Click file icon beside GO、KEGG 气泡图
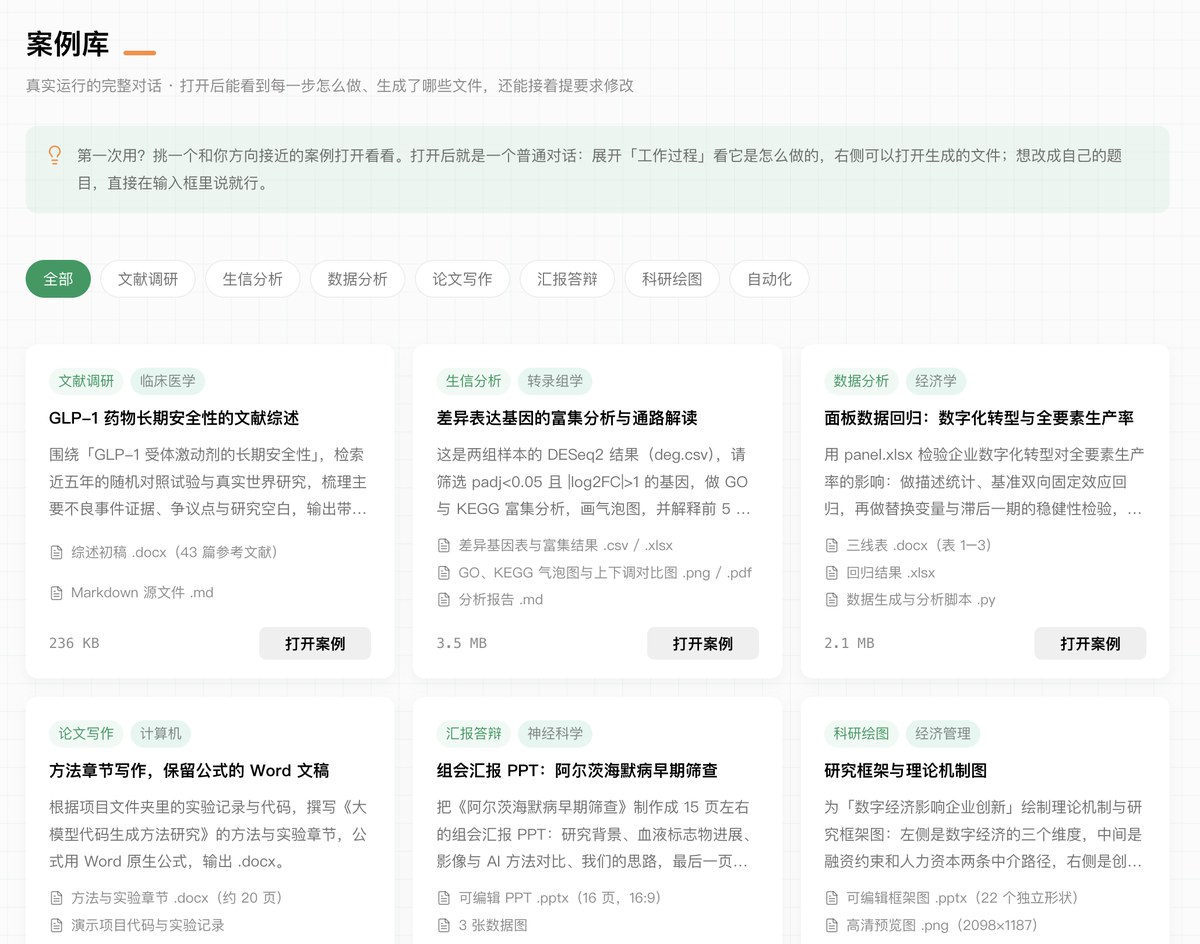Screen dimensions: 1200x944 [444, 573]
